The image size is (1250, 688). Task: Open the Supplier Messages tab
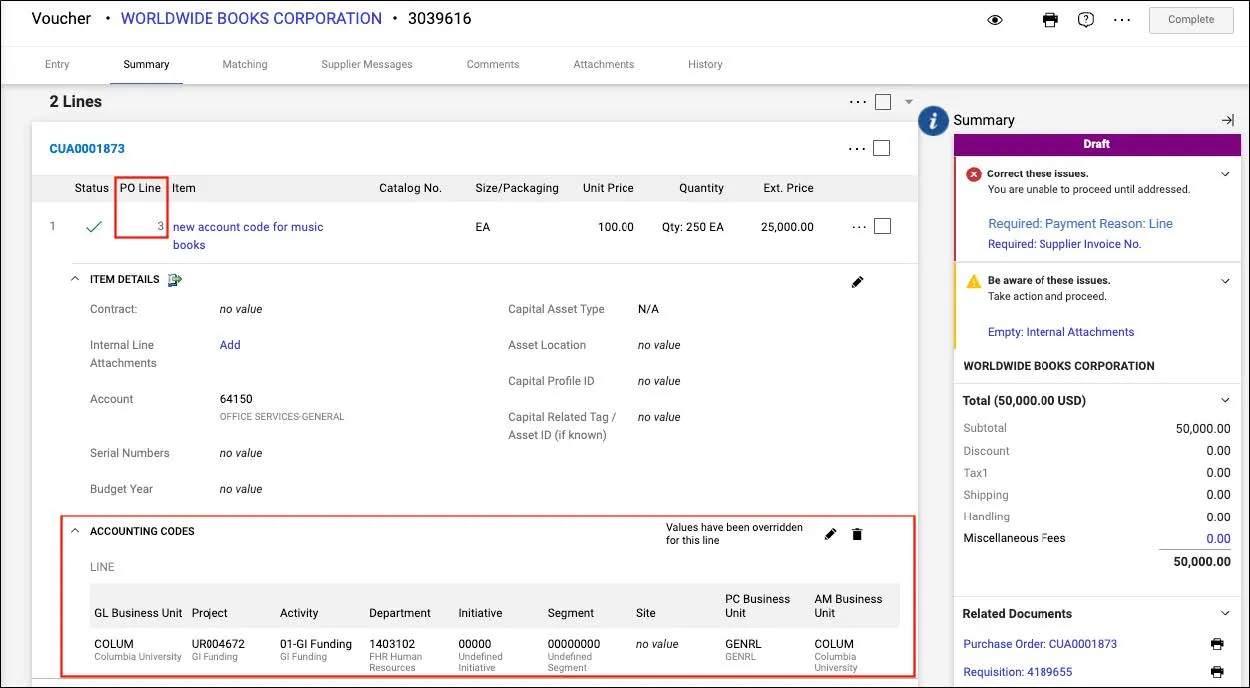coord(367,64)
